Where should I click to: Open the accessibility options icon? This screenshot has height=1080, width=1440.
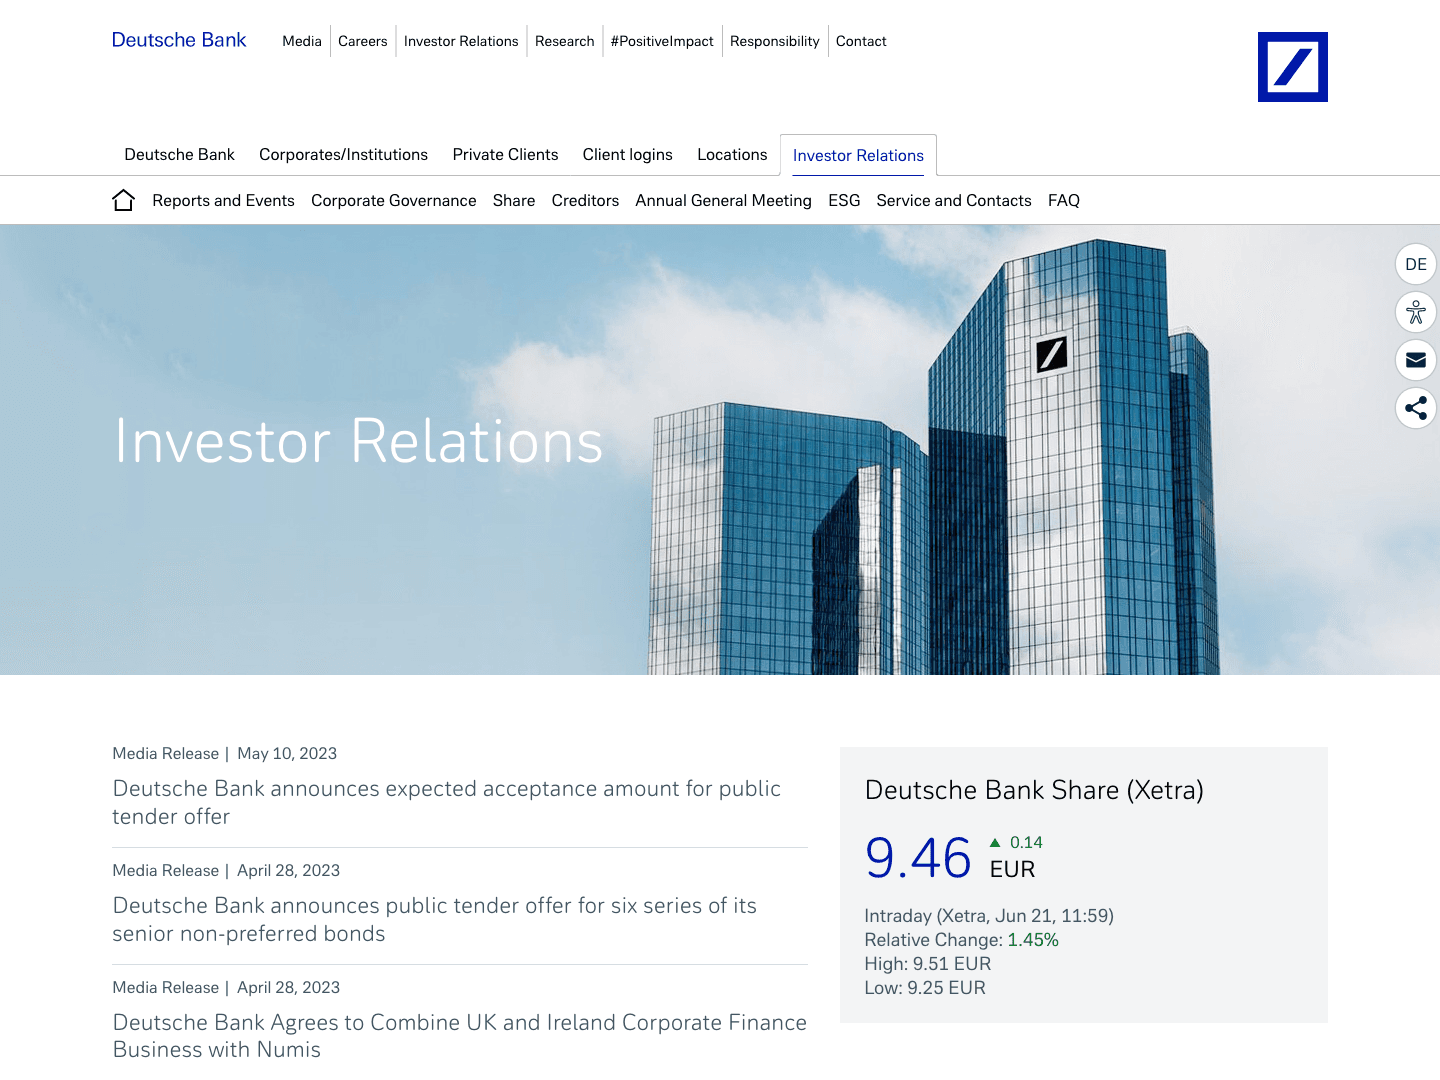click(x=1415, y=312)
